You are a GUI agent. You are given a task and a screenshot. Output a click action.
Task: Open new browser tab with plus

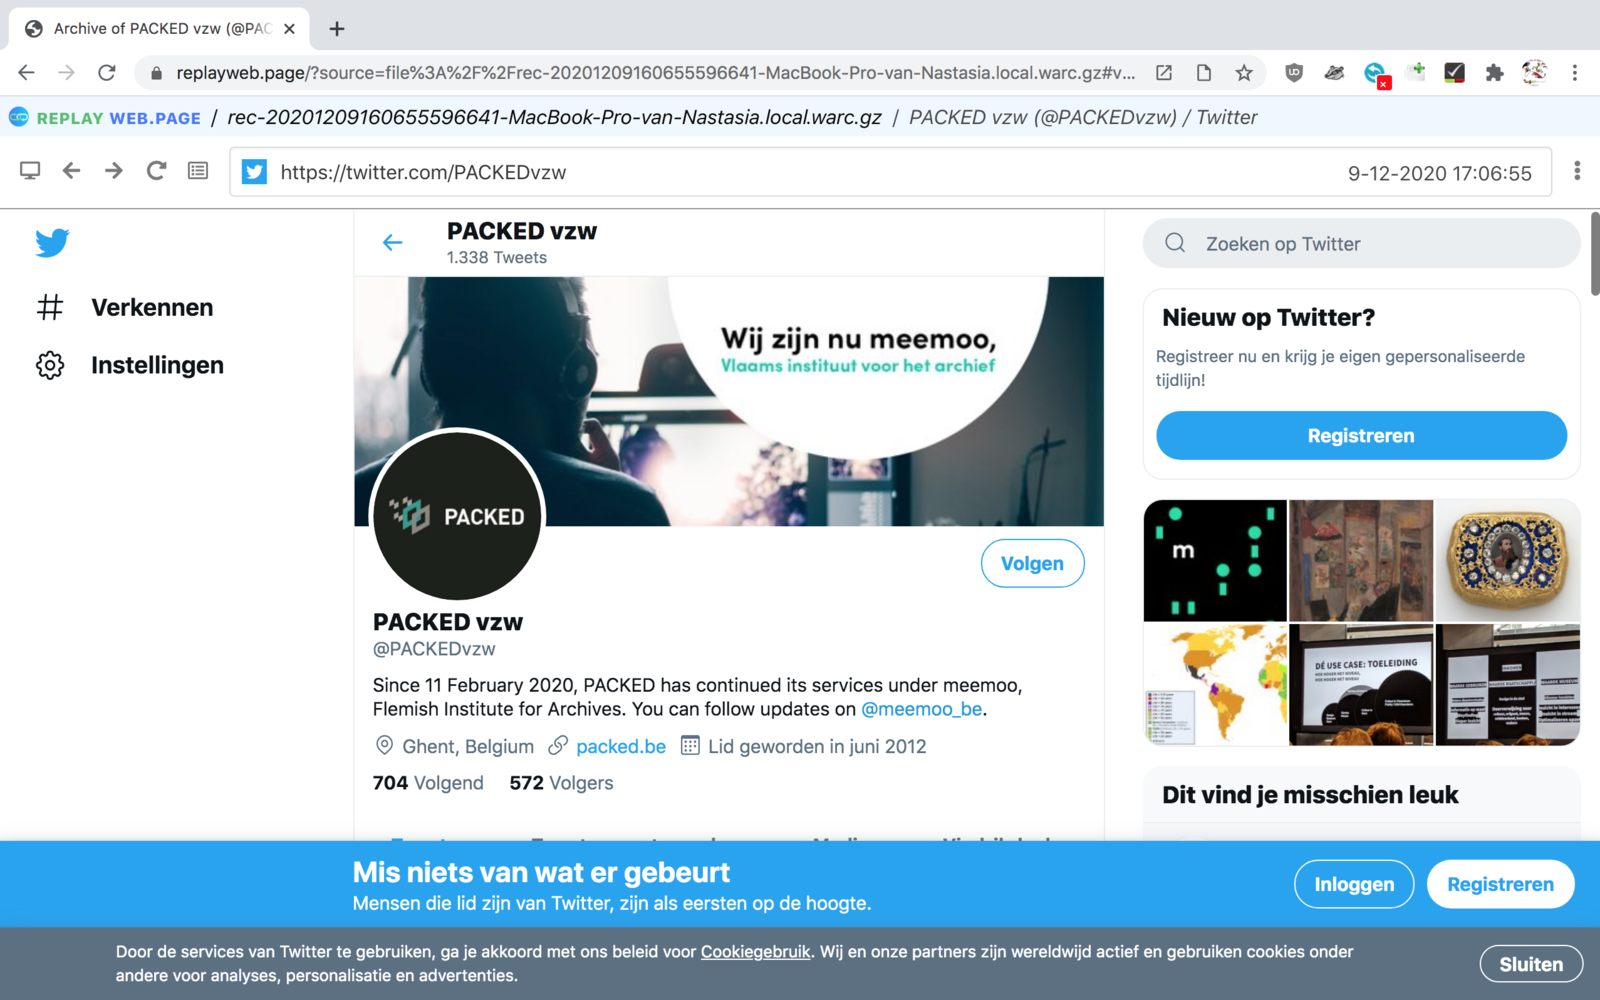coord(337,29)
